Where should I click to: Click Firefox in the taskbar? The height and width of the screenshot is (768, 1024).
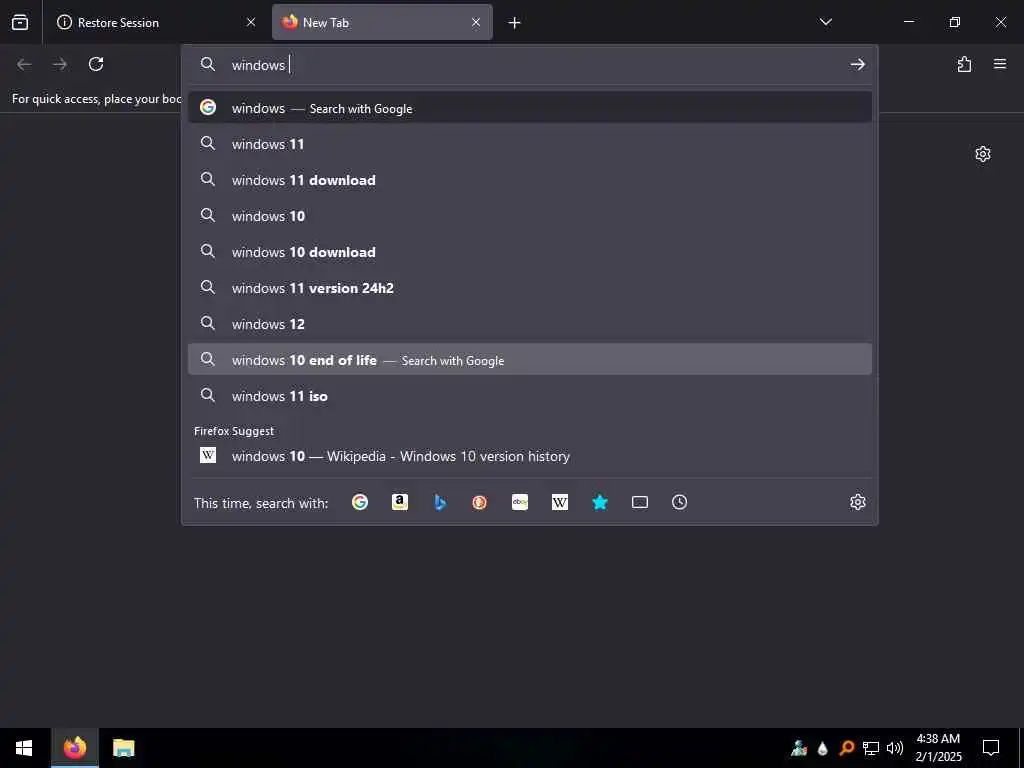(x=74, y=748)
